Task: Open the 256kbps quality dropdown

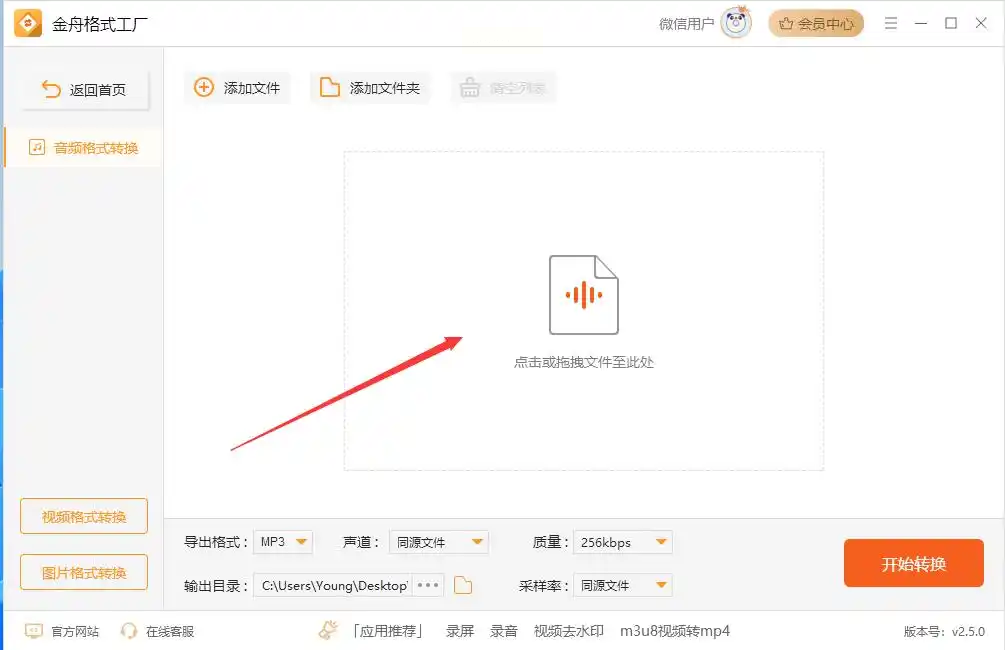Action: [x=622, y=542]
